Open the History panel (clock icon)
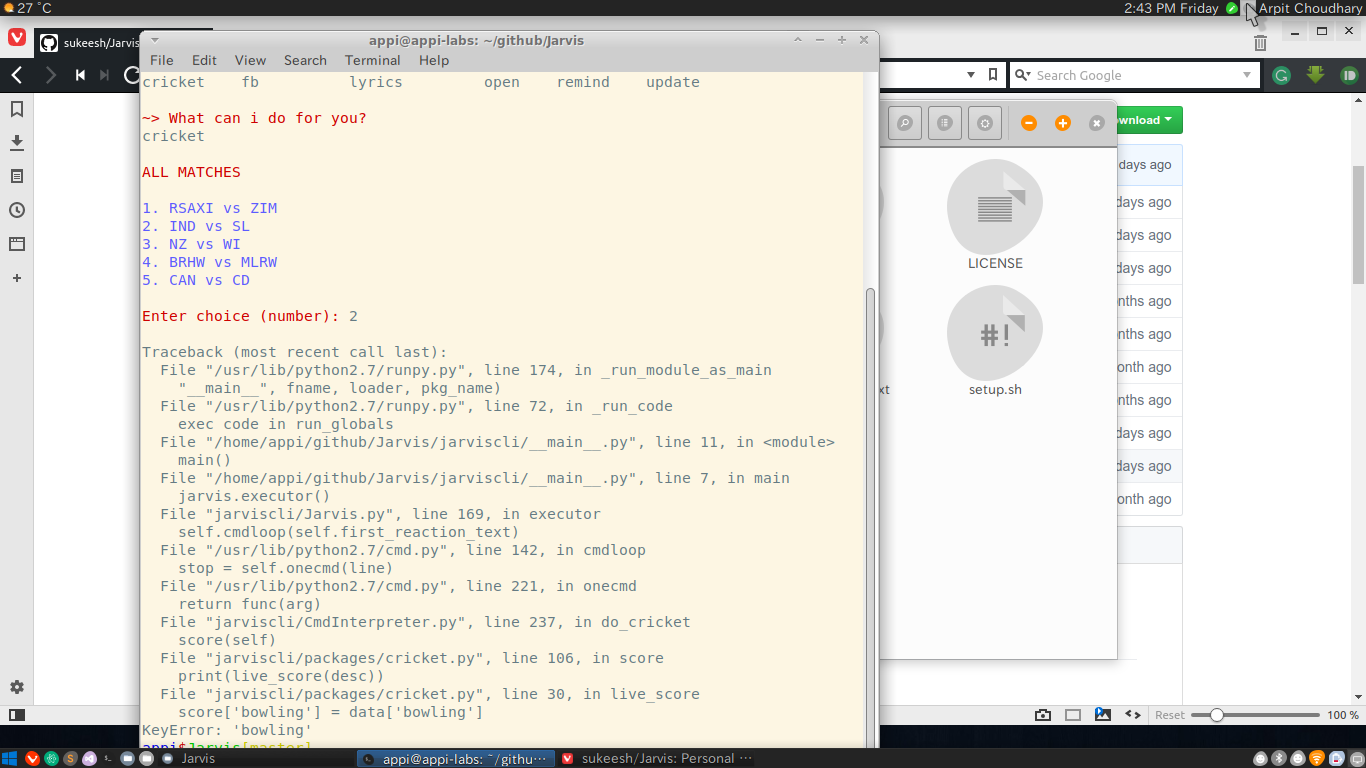Image resolution: width=1366 pixels, height=768 pixels. [16, 210]
